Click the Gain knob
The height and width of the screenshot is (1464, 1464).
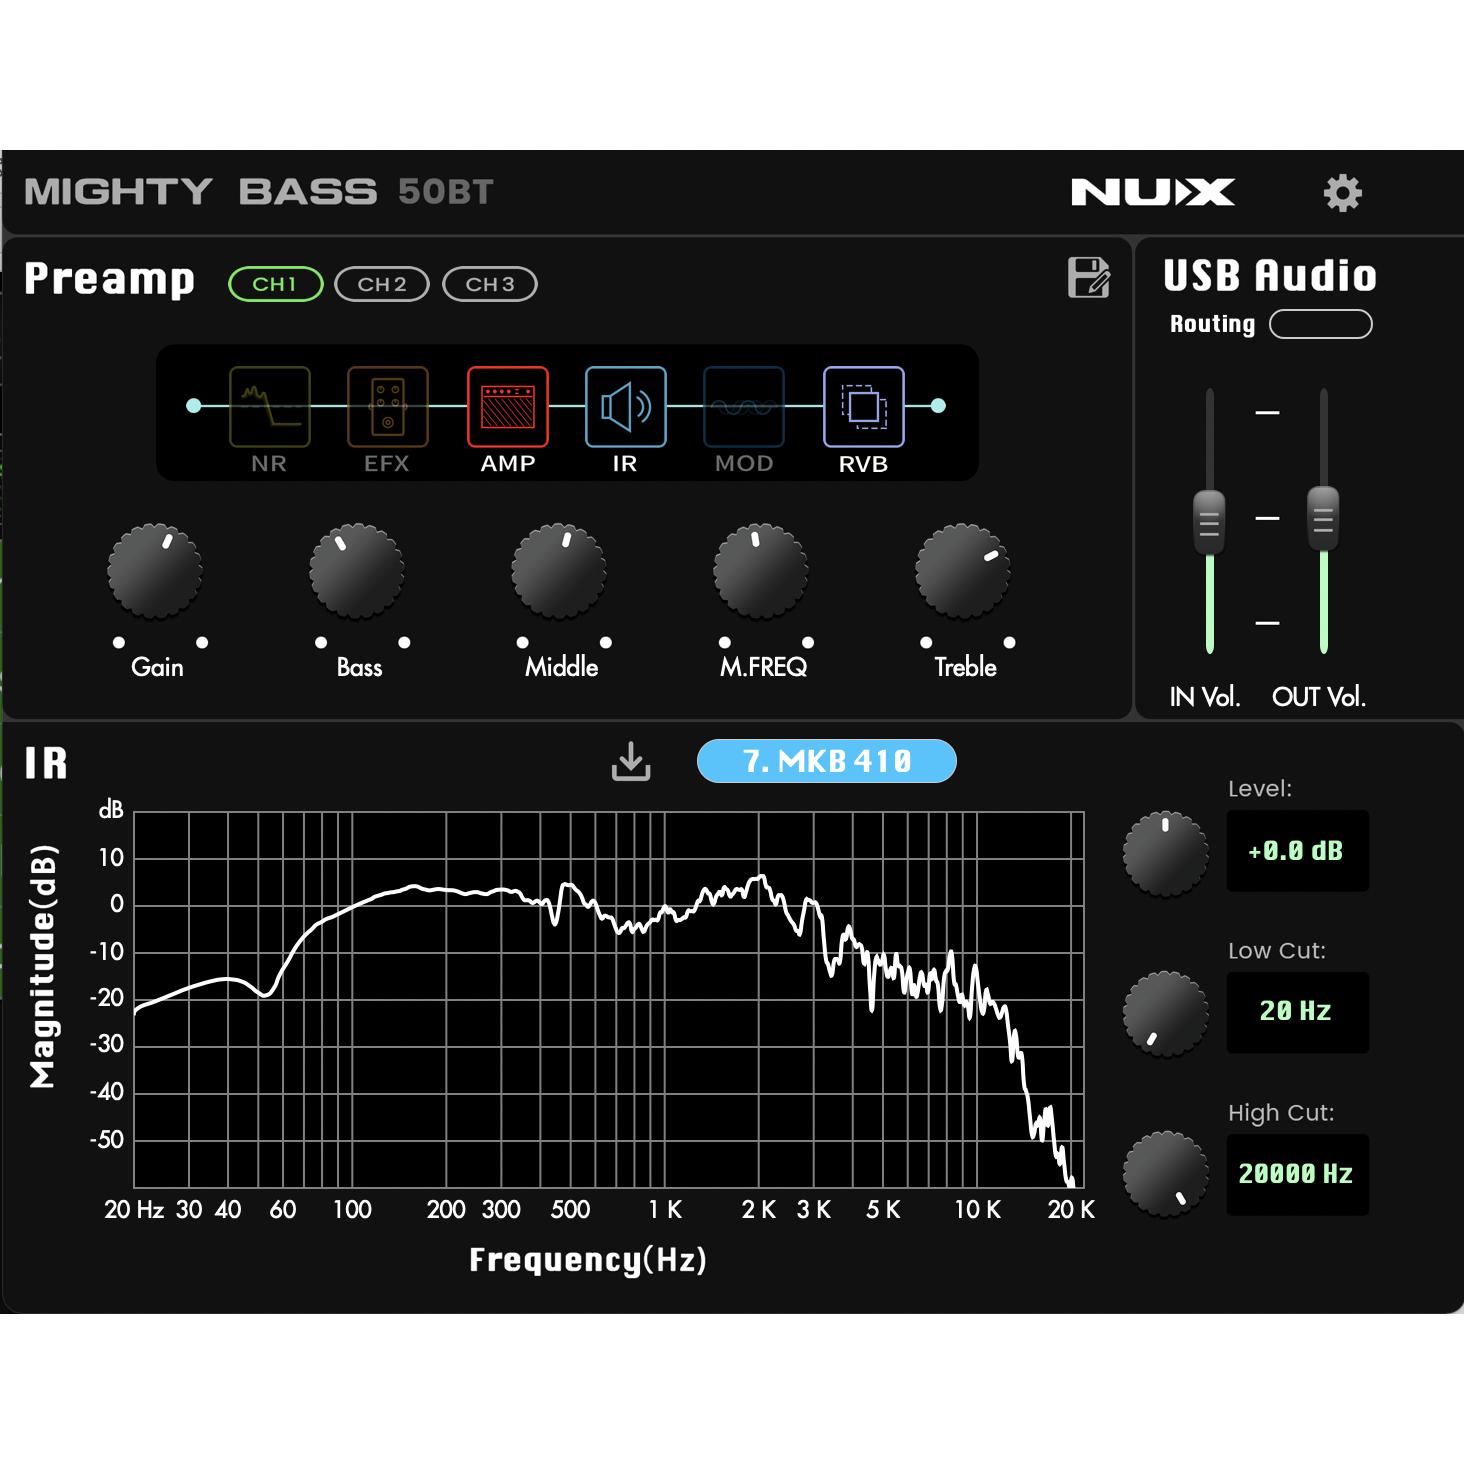[x=155, y=571]
